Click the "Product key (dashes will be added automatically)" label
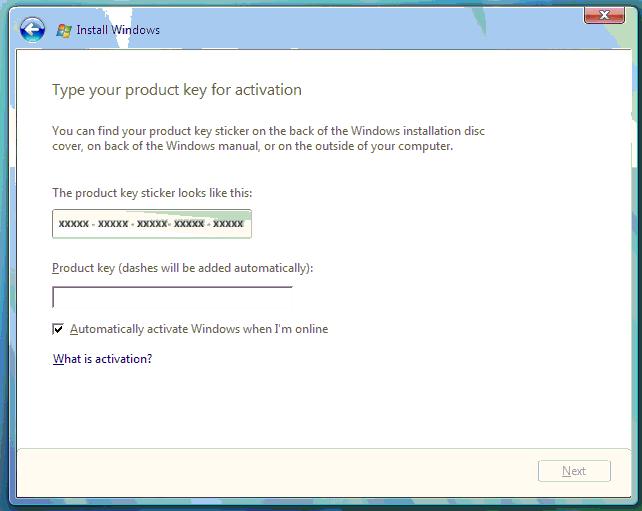The height and width of the screenshot is (511, 642). click(x=182, y=268)
